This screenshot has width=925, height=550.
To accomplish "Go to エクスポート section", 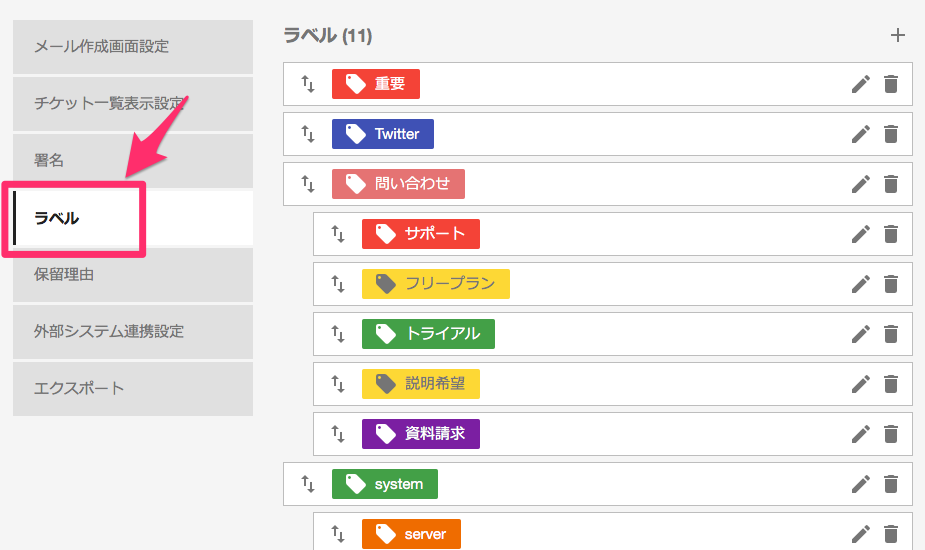I will pyautogui.click(x=133, y=389).
